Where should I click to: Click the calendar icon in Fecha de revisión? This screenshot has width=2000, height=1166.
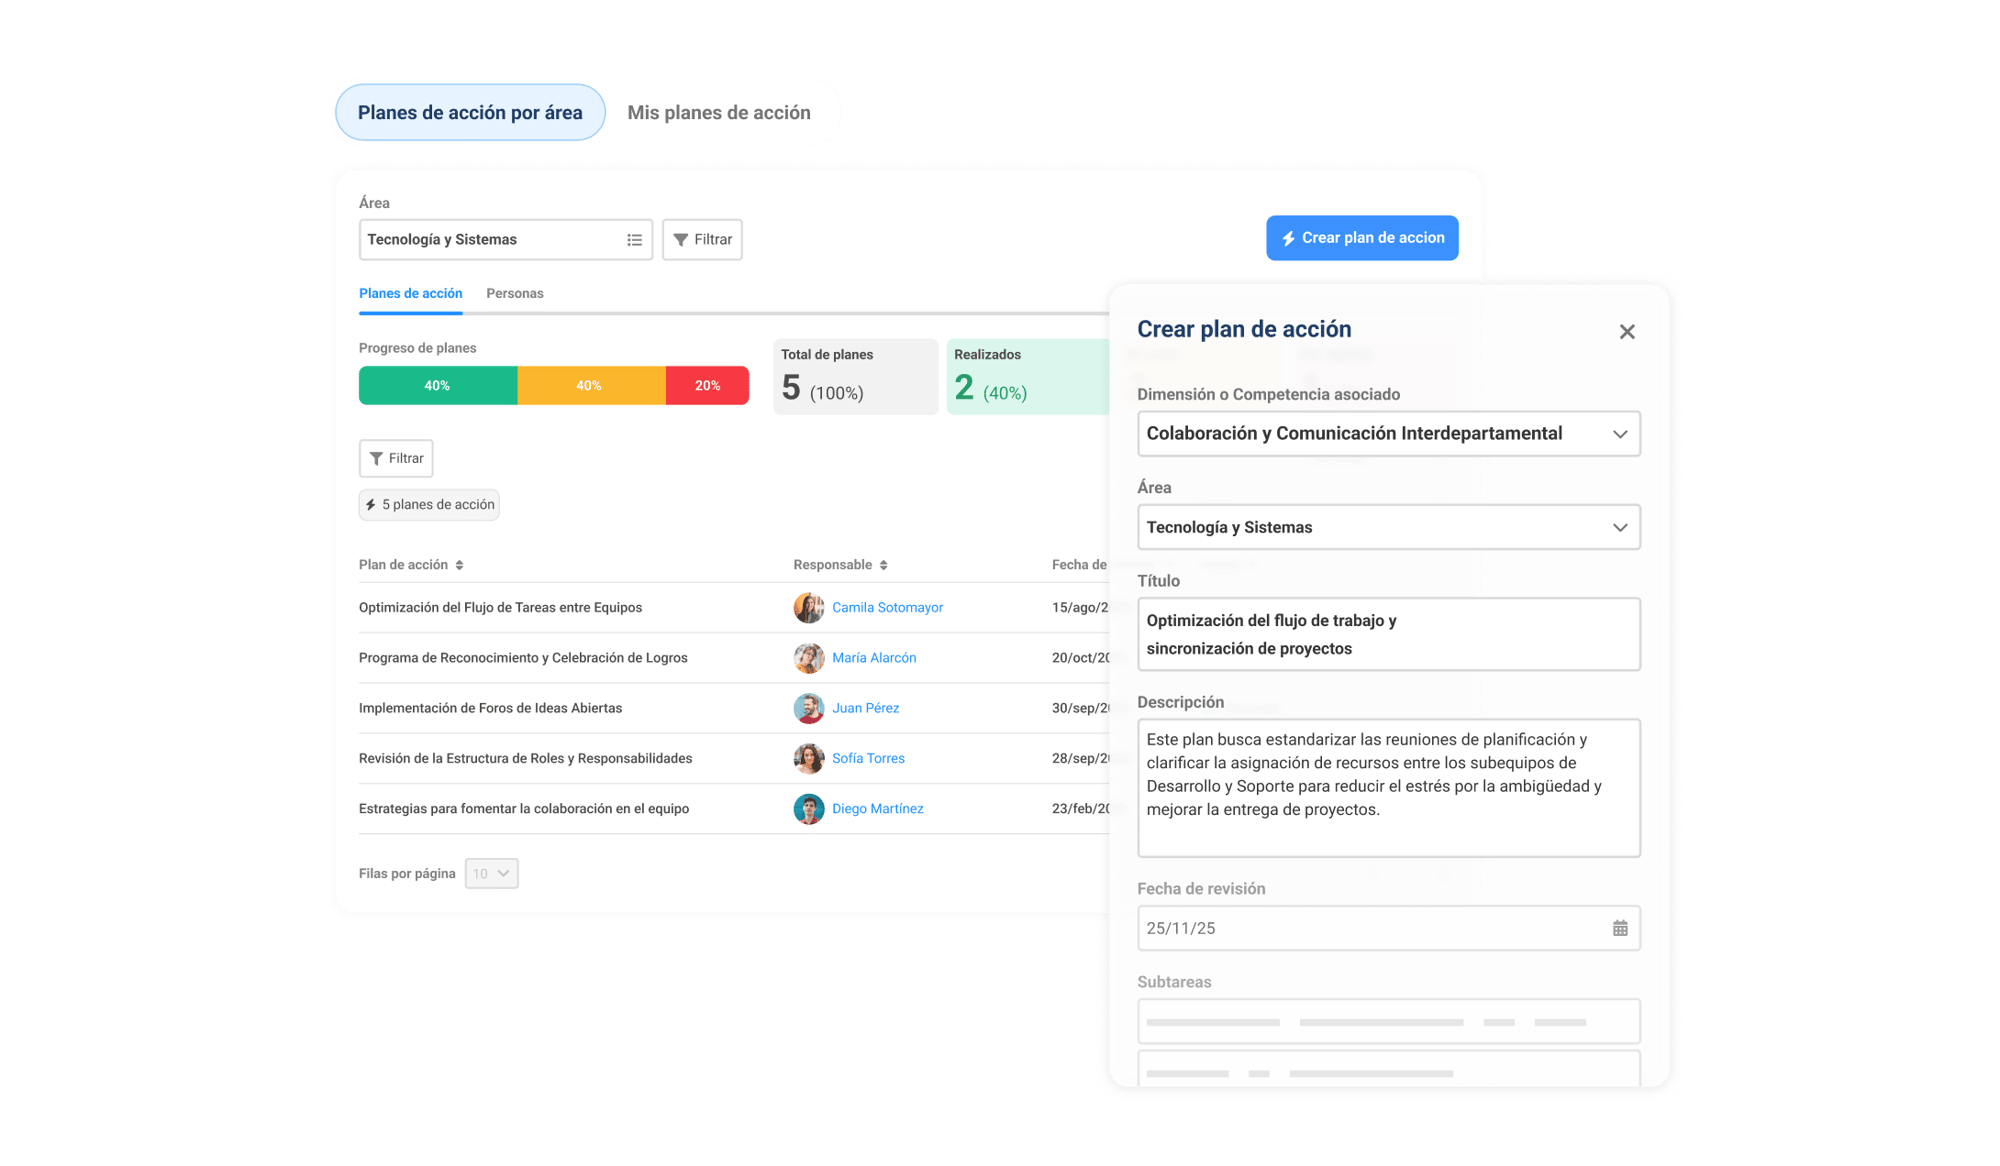pos(1620,928)
